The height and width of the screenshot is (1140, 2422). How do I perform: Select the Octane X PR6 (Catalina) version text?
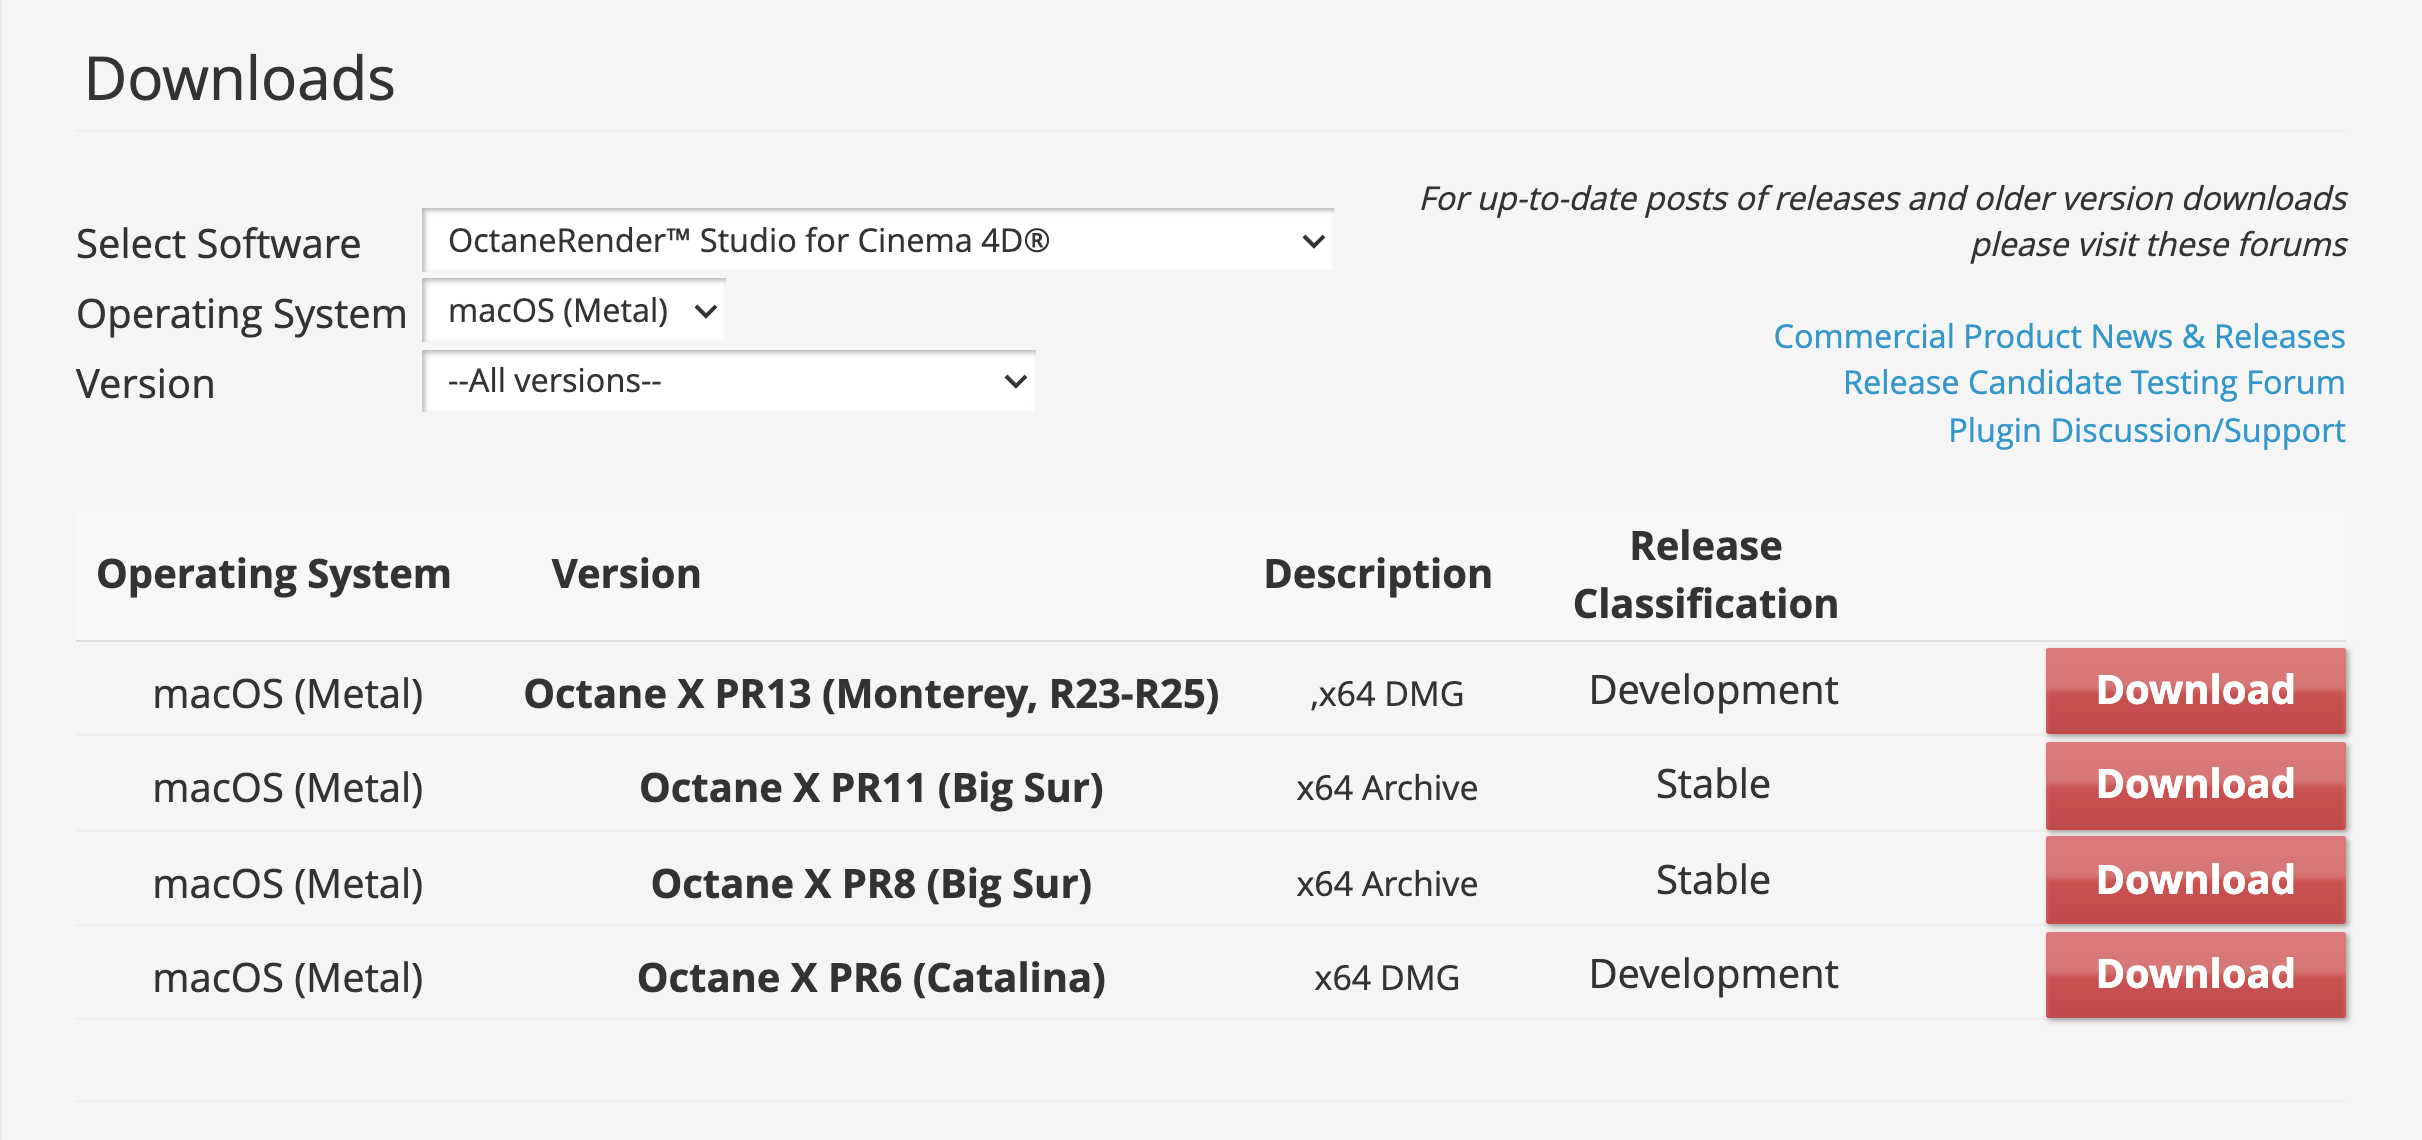(872, 978)
